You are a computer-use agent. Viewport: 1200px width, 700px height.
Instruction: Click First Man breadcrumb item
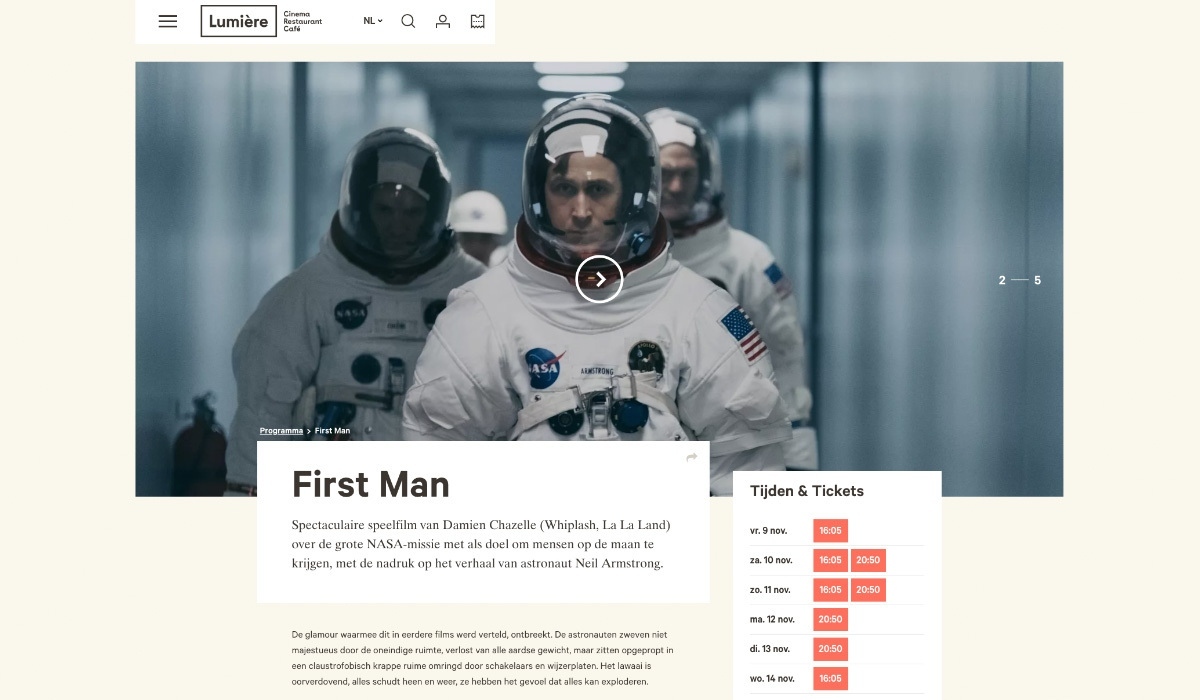click(x=332, y=431)
